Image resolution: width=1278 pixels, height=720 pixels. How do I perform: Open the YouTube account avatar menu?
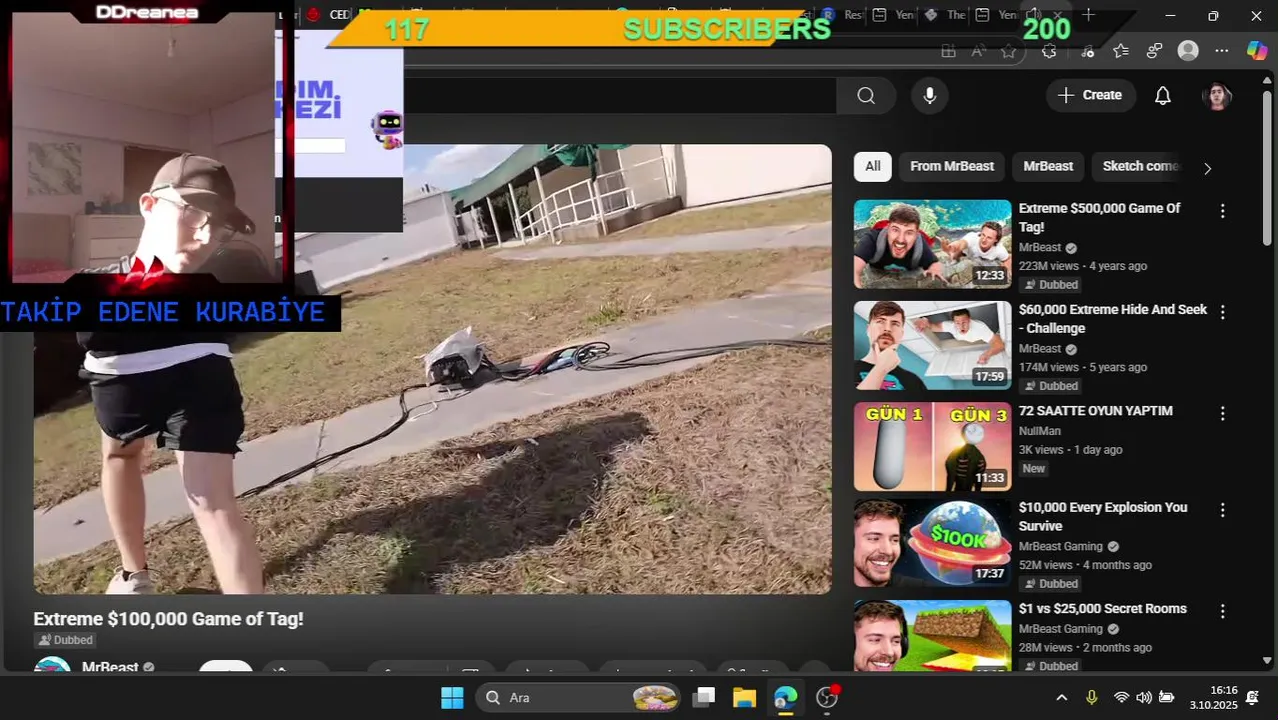click(x=1217, y=95)
